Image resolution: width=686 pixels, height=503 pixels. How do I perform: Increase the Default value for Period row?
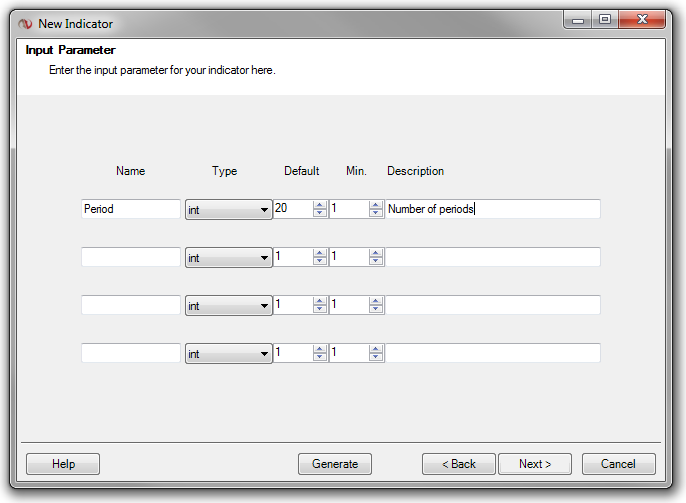(320, 205)
